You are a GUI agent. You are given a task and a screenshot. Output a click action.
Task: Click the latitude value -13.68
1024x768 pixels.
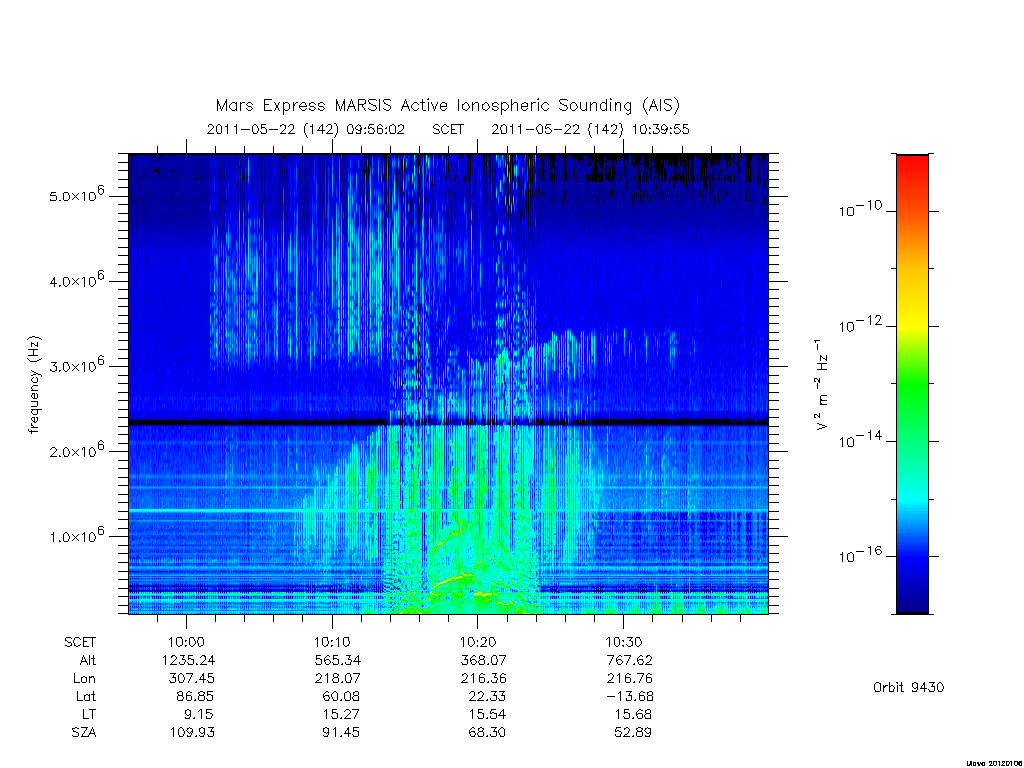[630, 696]
